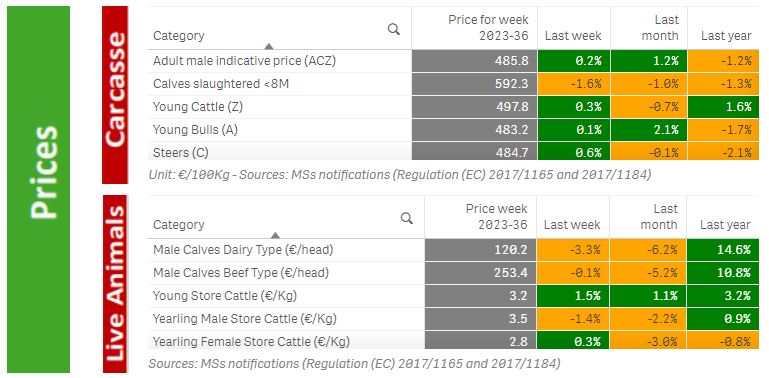Open Category search in Carcasse table
Screen dimensions: 769x378
click(393, 29)
